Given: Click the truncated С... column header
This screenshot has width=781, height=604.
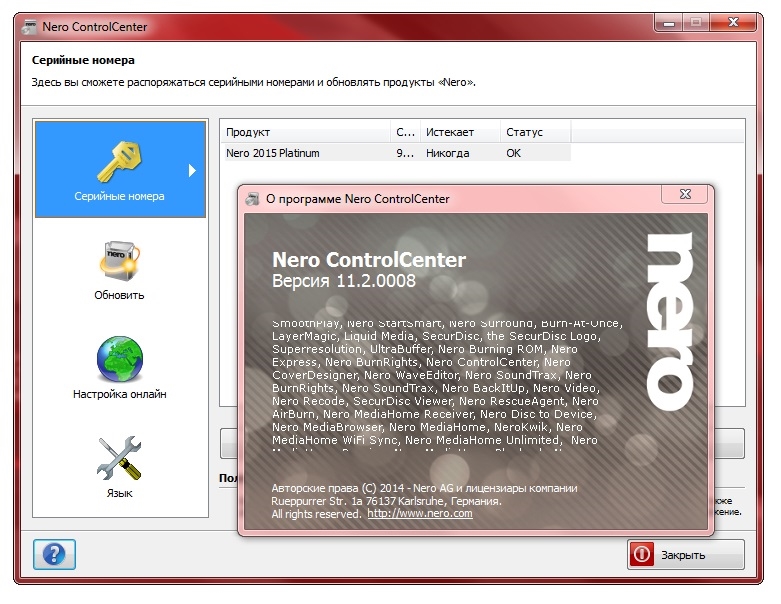Looking at the screenshot, I should coord(405,132).
